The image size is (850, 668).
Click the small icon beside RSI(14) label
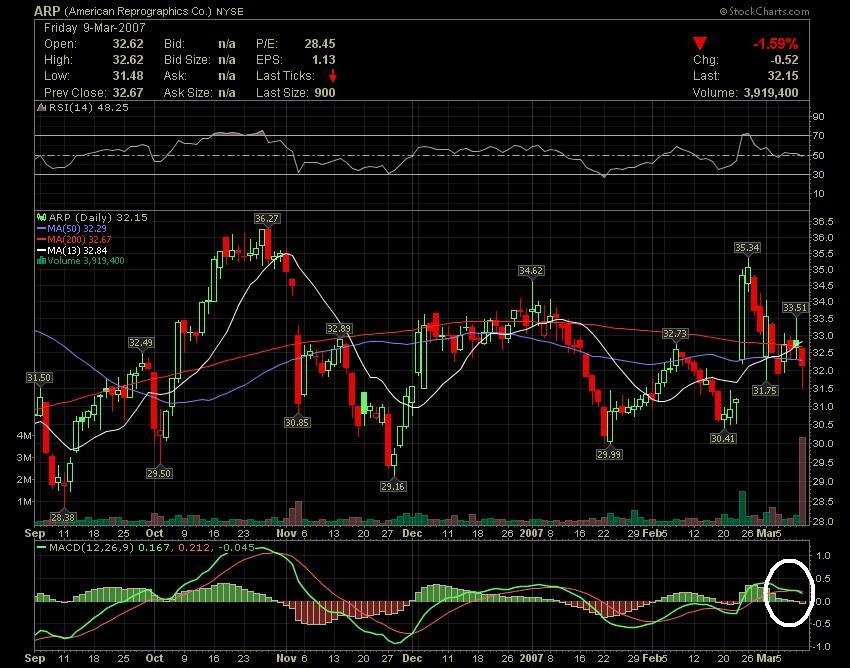click(x=42, y=107)
